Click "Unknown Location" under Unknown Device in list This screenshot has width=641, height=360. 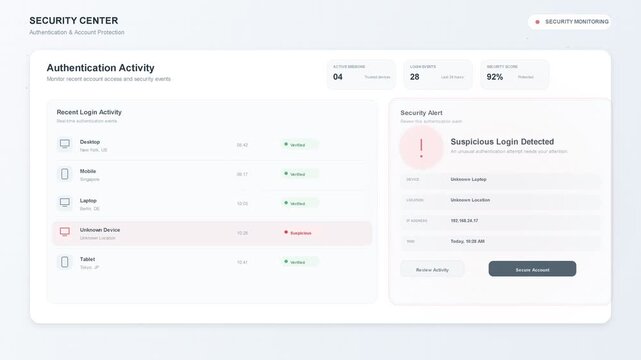[98, 238]
